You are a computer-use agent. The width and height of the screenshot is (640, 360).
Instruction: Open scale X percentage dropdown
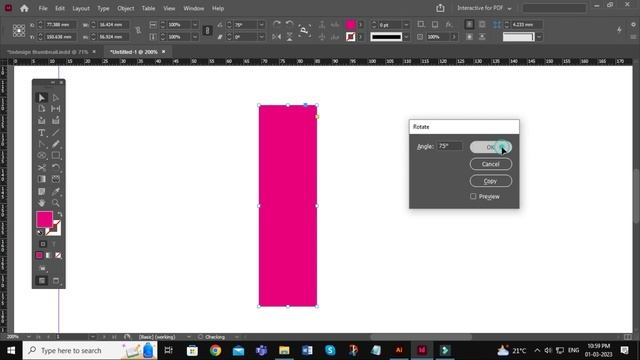[195, 24]
